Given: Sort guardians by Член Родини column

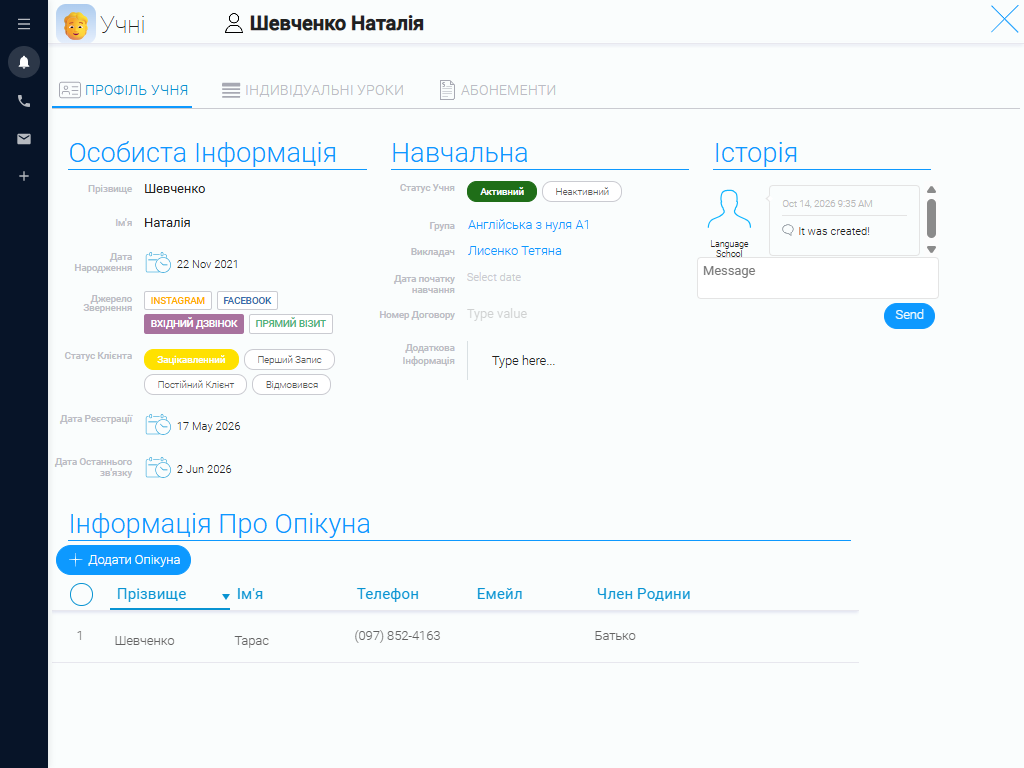Looking at the screenshot, I should click(643, 594).
